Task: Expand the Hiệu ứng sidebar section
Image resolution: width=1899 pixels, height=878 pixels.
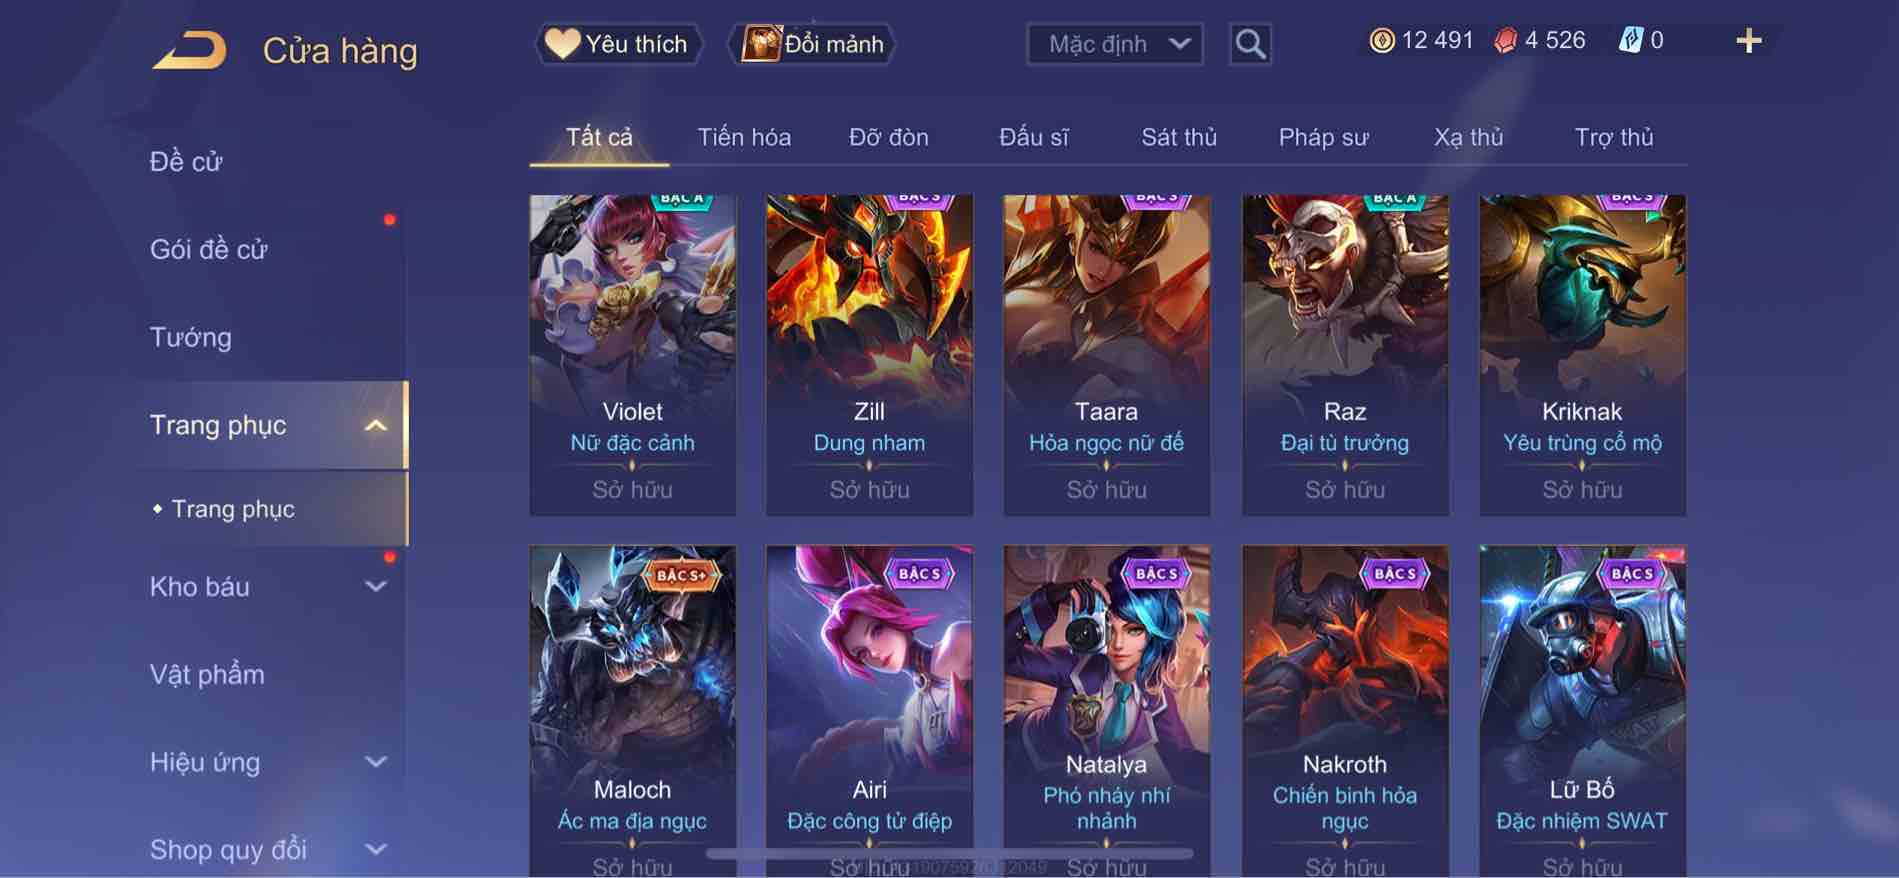Action: click(375, 762)
